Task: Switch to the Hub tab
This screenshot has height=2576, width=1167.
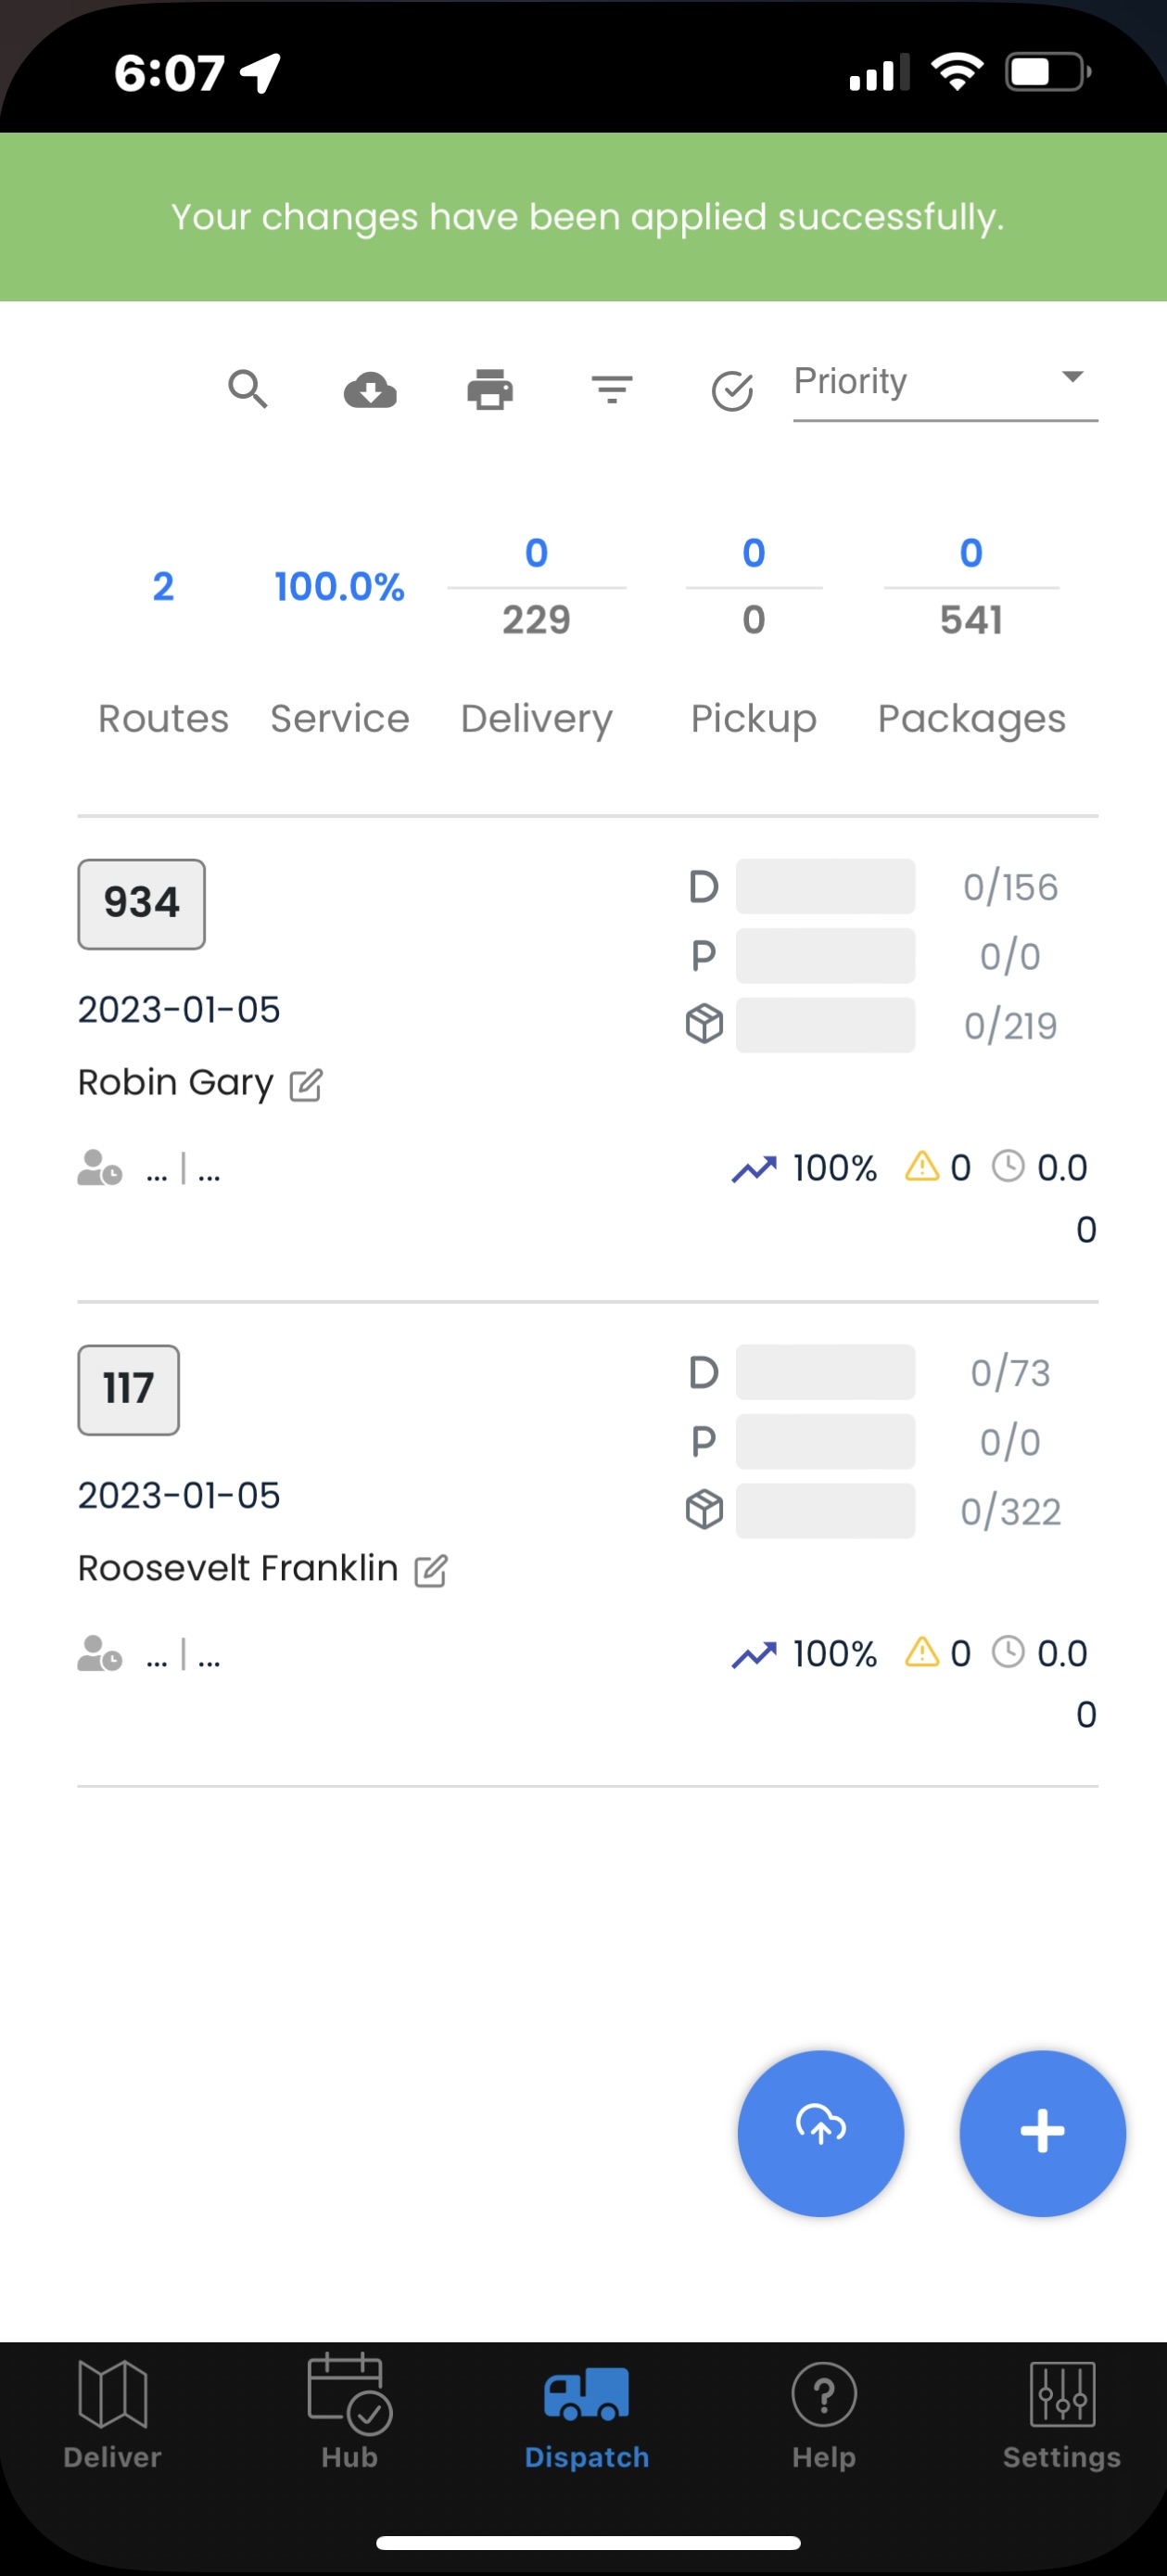Action: [349, 2413]
